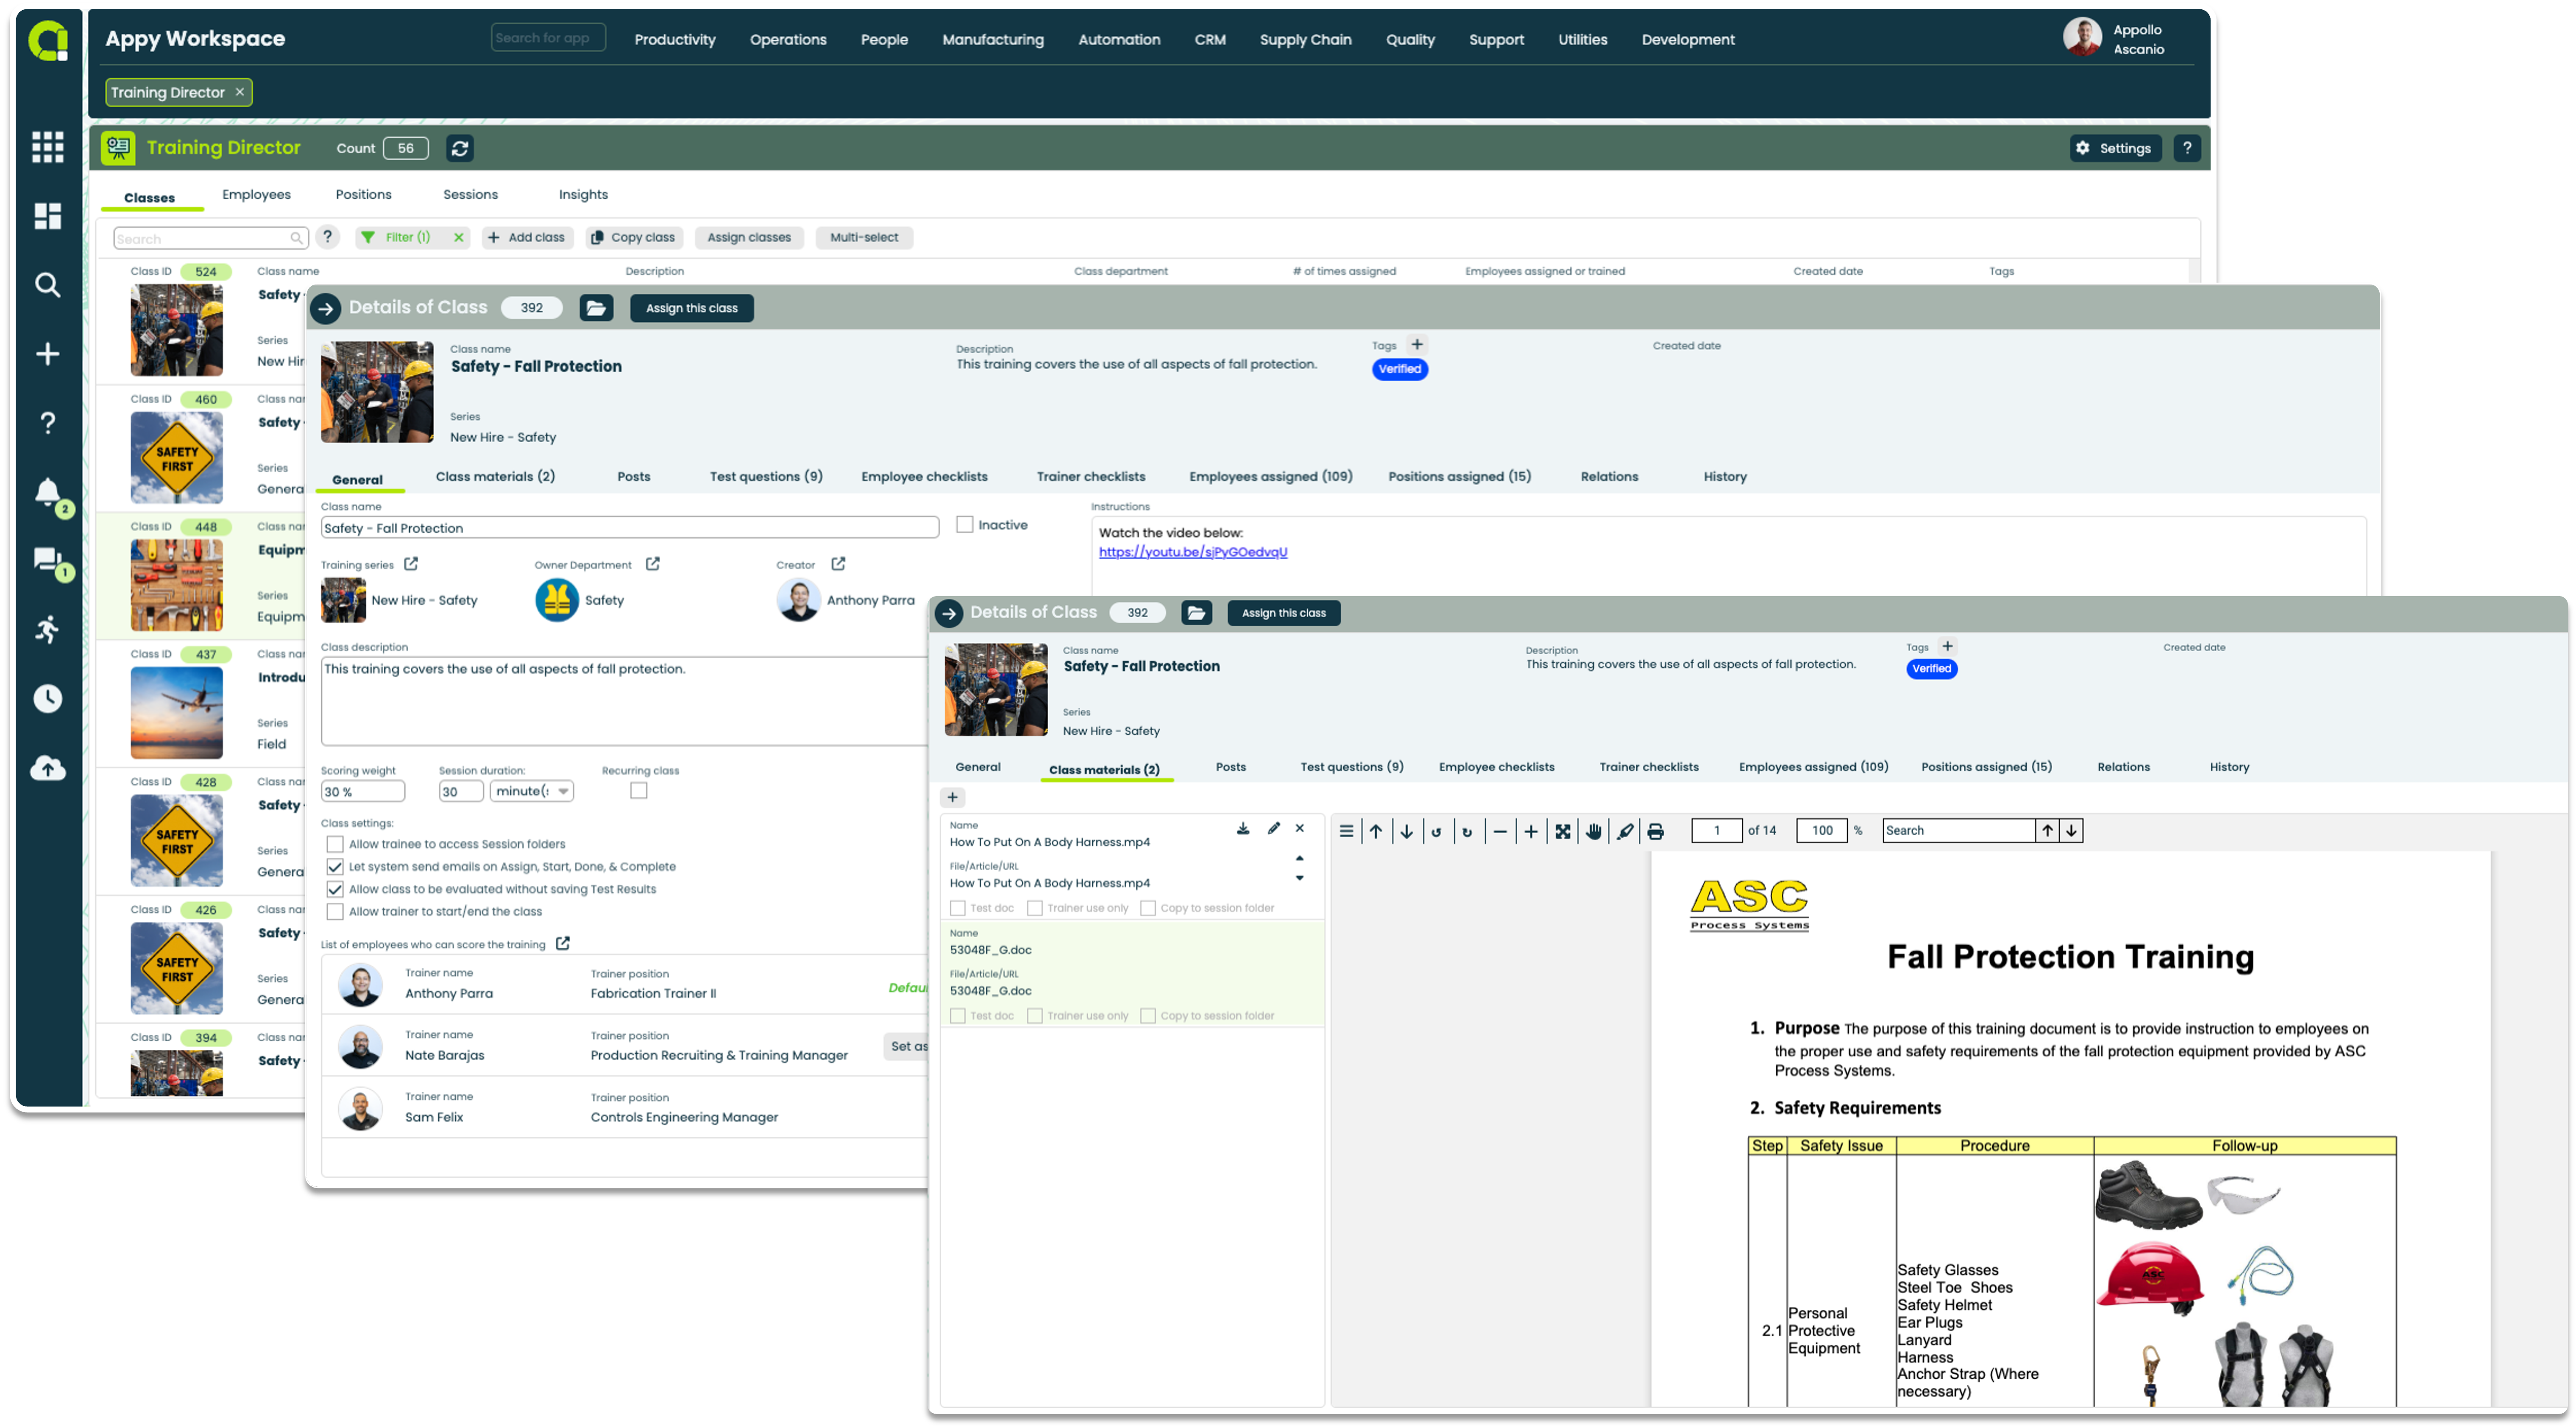Open notifications bell in sidebar
This screenshot has height=1428, width=2576.
point(47,491)
